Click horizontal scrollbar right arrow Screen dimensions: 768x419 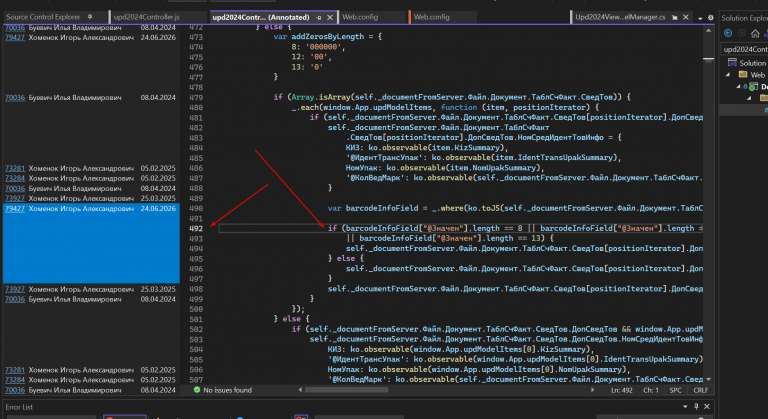coord(593,390)
